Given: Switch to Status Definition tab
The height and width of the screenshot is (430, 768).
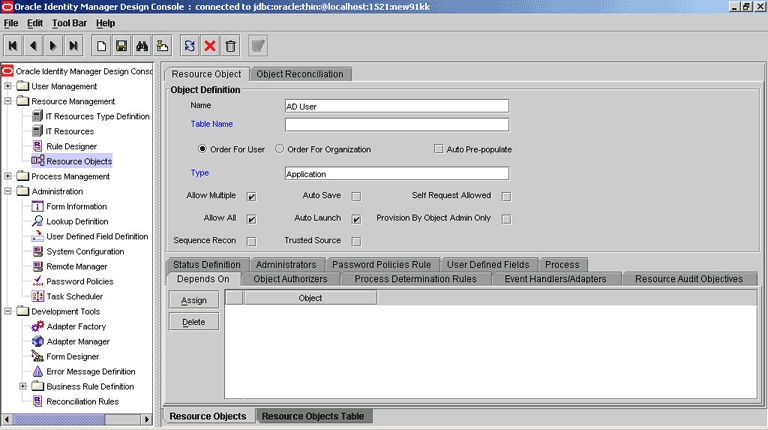Looking at the screenshot, I should 207,264.
